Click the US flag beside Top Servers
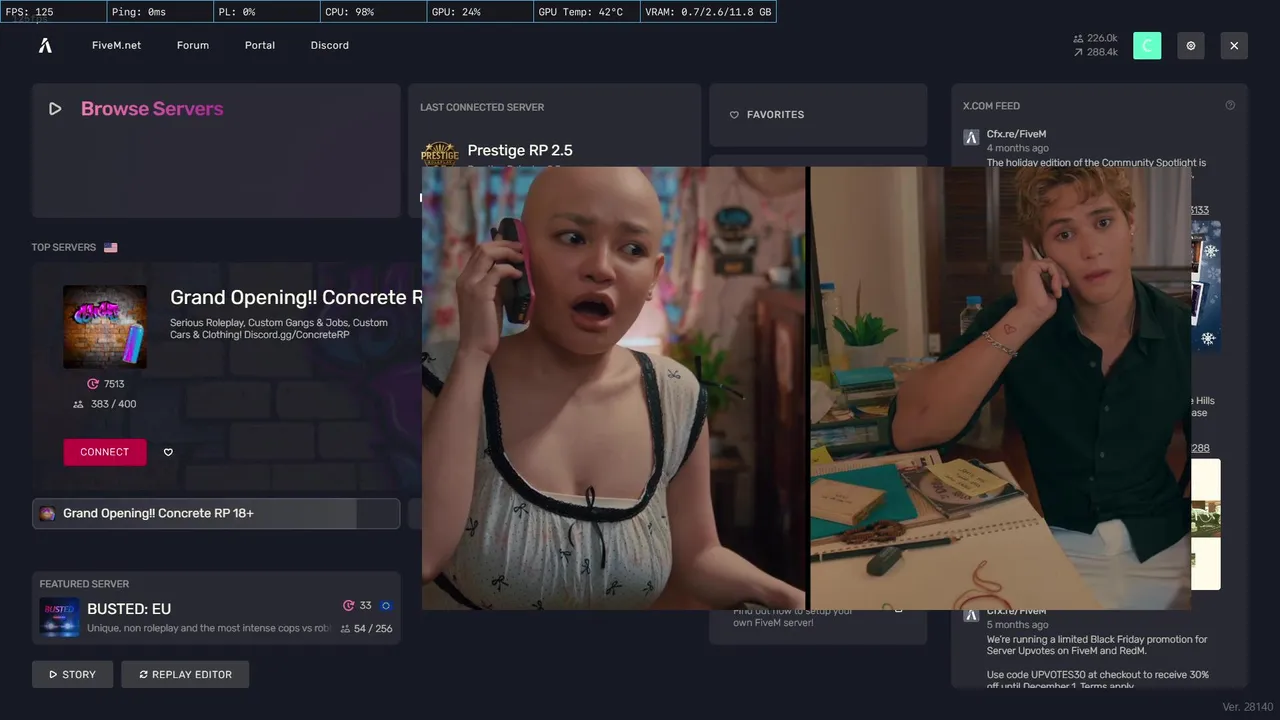1280x720 pixels. pyautogui.click(x=110, y=247)
